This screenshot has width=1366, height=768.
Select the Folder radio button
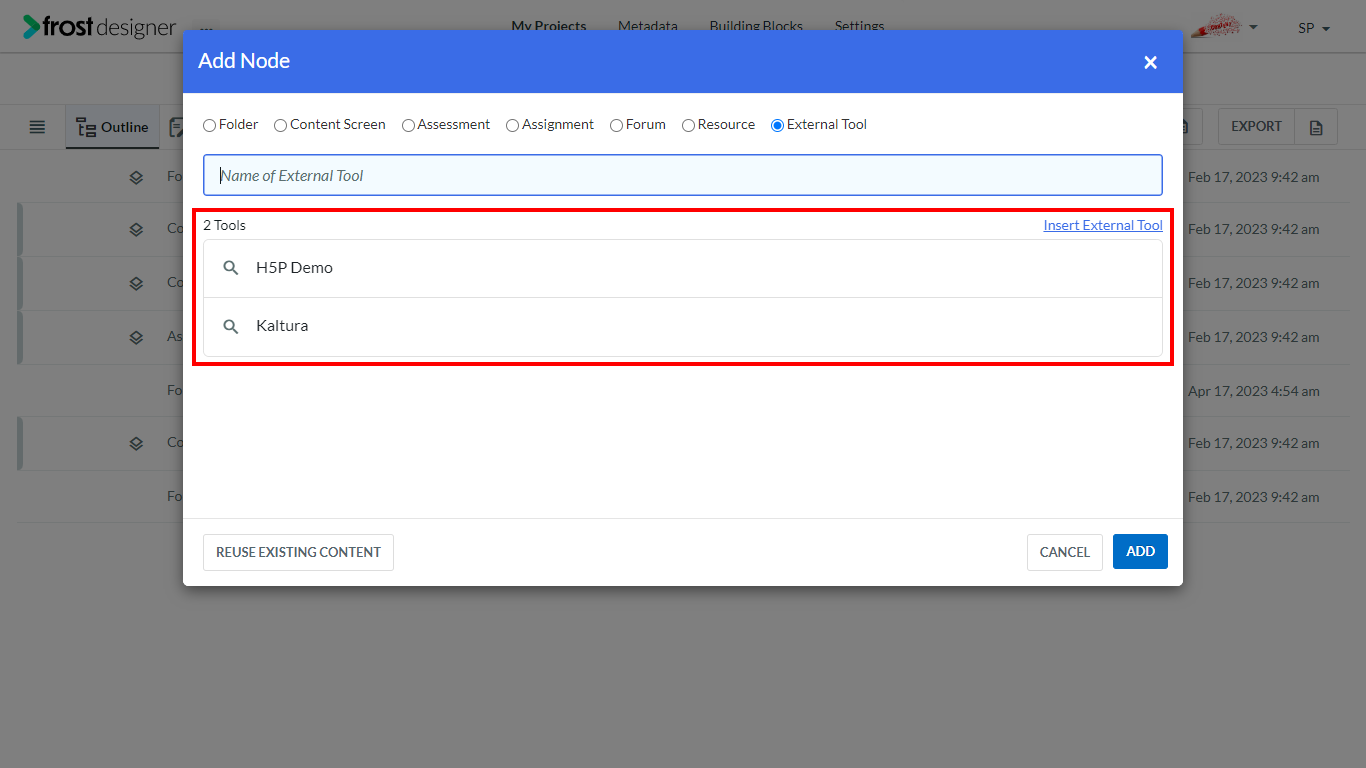(x=209, y=125)
